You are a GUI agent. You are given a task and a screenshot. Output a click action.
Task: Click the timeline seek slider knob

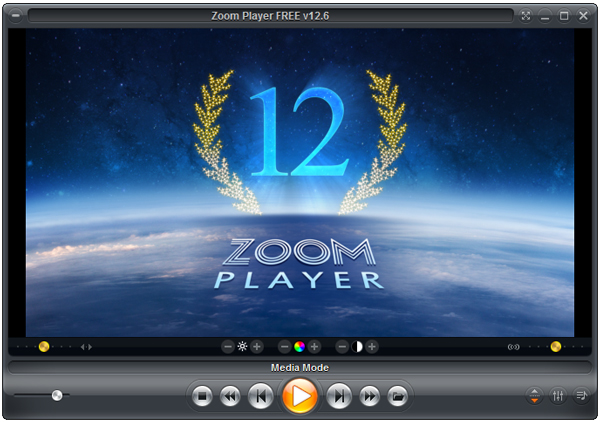(57, 395)
